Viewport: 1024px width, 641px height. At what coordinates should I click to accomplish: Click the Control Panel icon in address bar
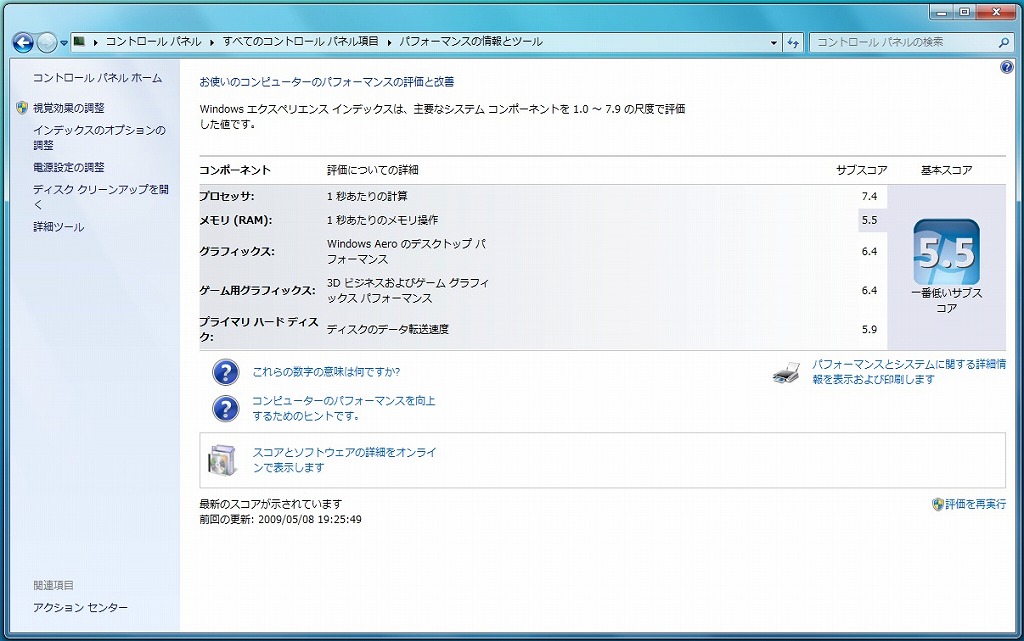point(80,42)
